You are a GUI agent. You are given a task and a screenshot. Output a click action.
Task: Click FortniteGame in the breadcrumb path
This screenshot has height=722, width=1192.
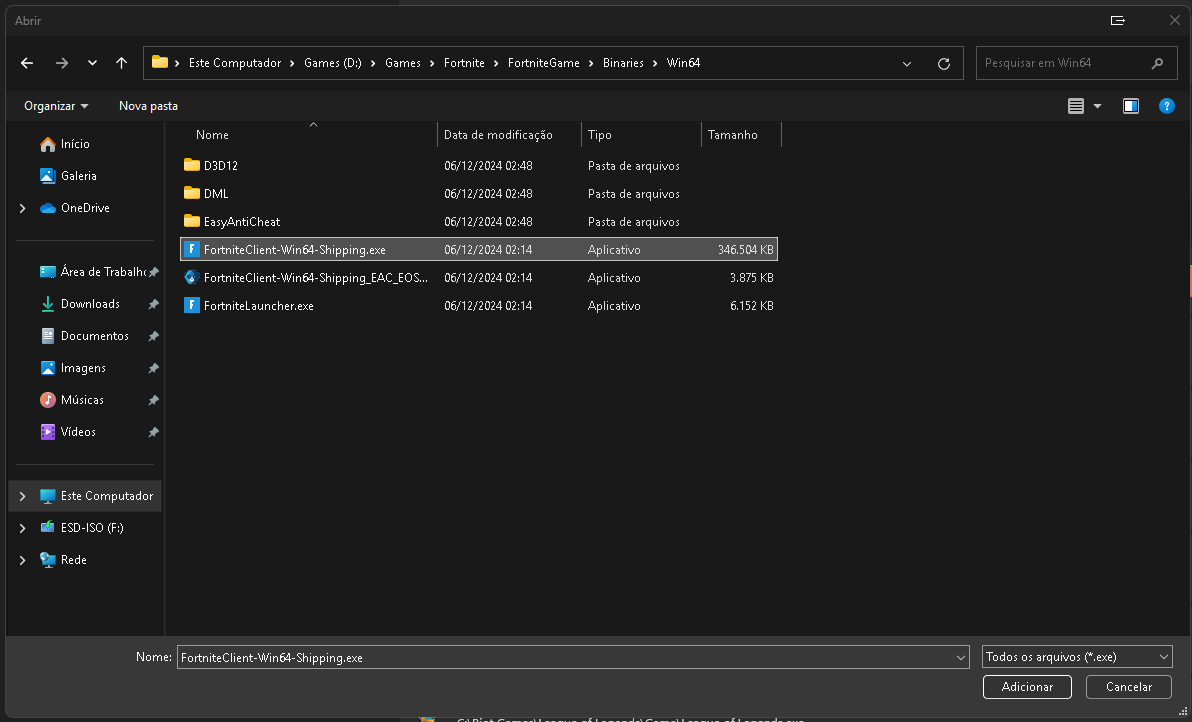tap(544, 63)
